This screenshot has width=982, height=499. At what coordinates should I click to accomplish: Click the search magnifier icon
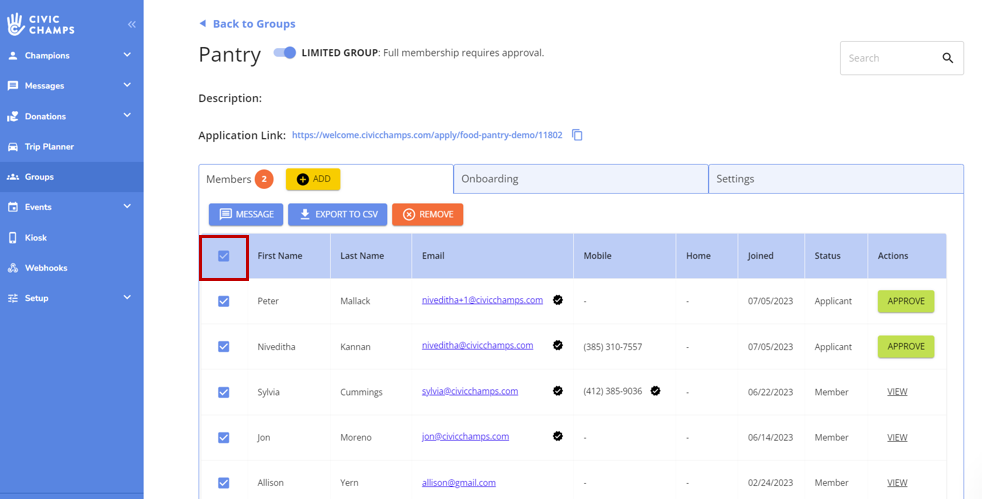(x=947, y=58)
